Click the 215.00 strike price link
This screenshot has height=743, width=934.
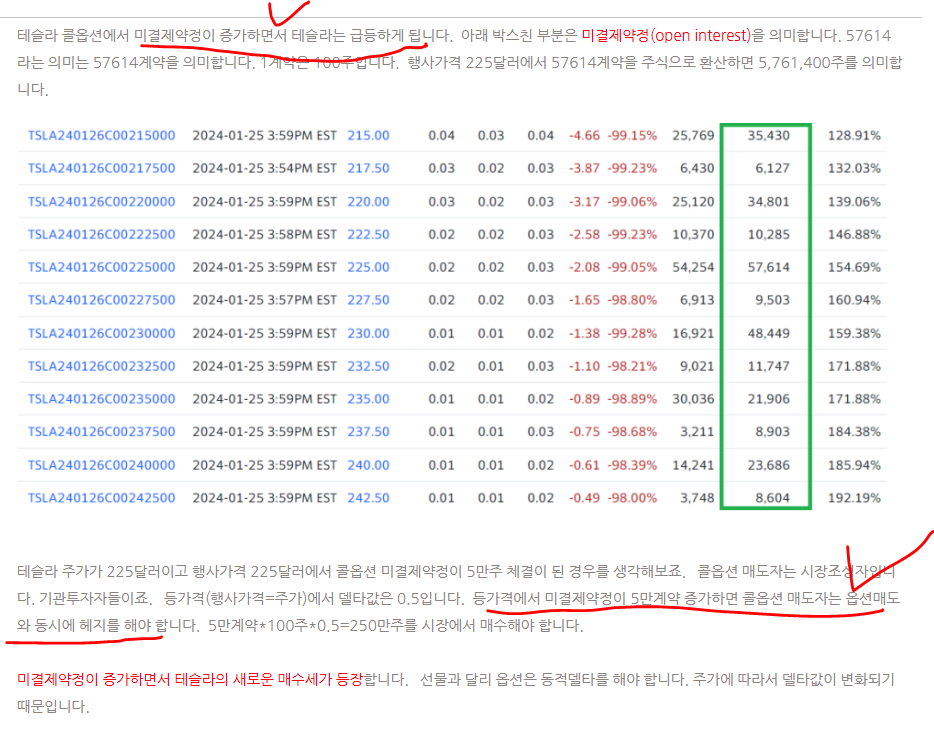pyautogui.click(x=369, y=136)
